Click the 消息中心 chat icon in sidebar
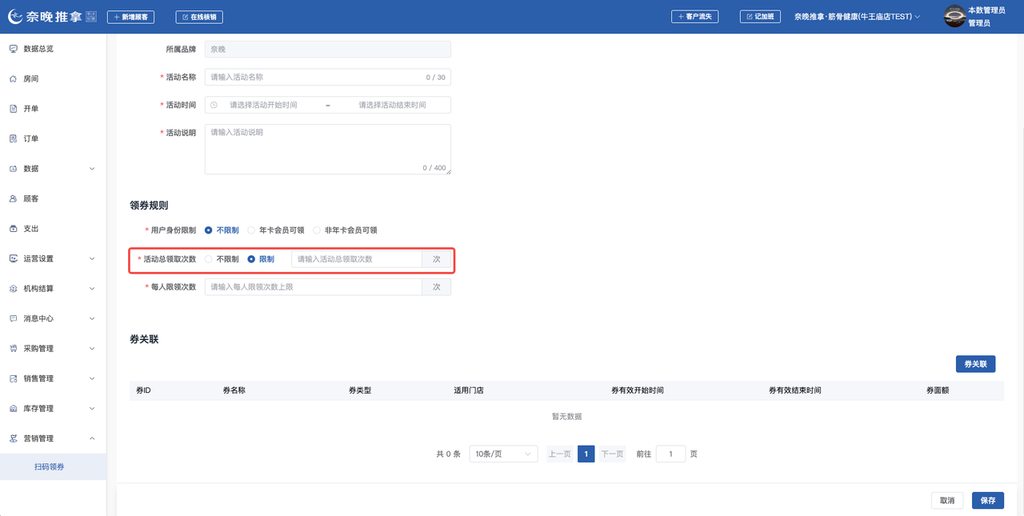The width and height of the screenshot is (1024, 516). pos(13,319)
